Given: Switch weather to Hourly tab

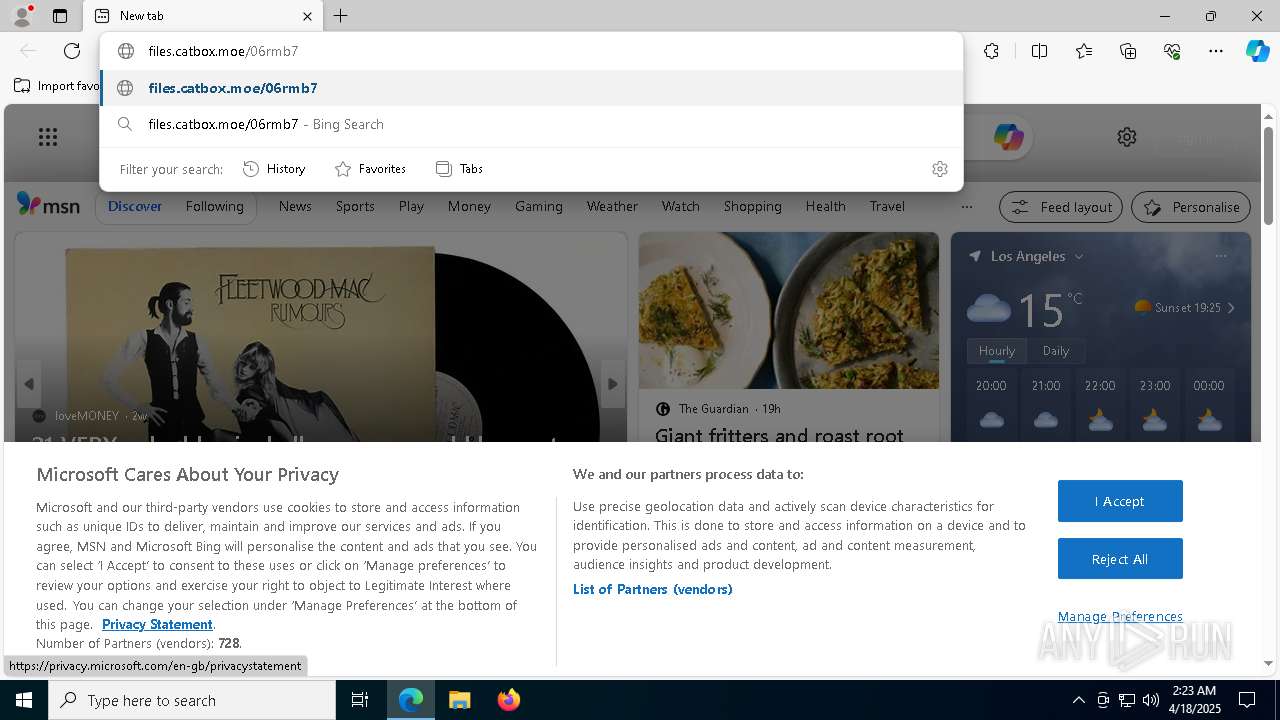Looking at the screenshot, I should 996,351.
